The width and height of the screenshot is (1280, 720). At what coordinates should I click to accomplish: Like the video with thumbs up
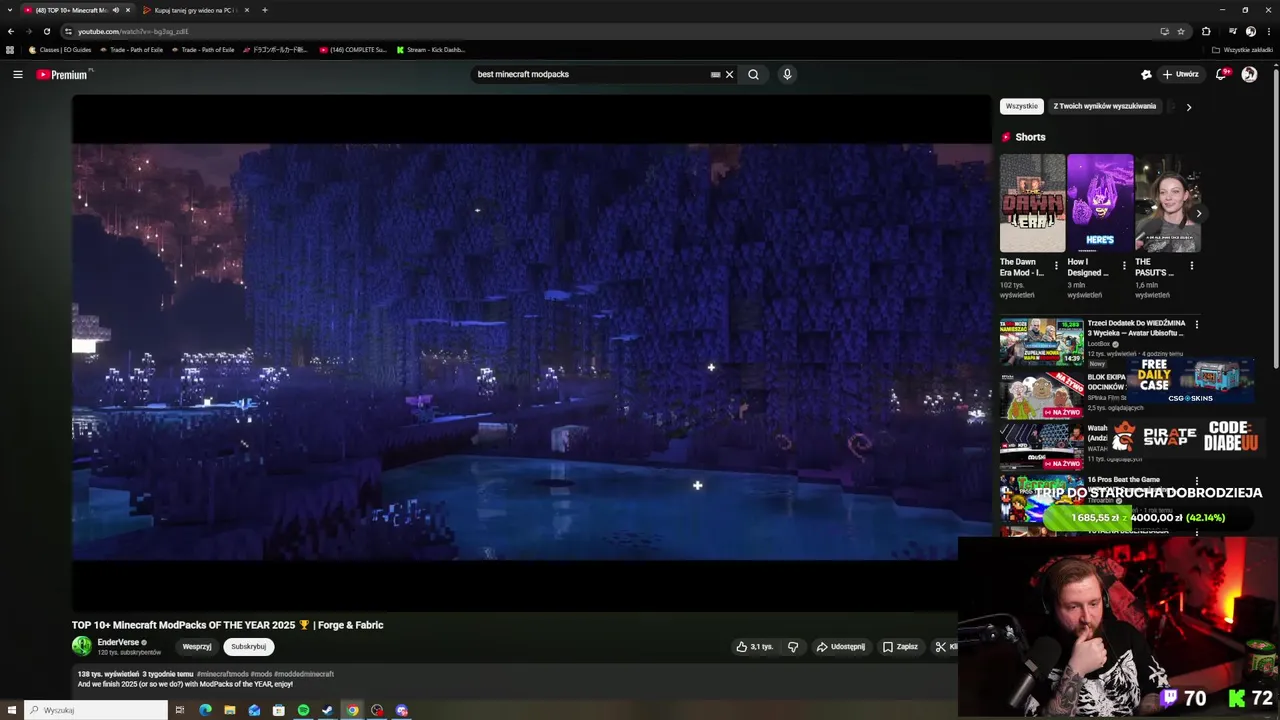(x=754, y=647)
